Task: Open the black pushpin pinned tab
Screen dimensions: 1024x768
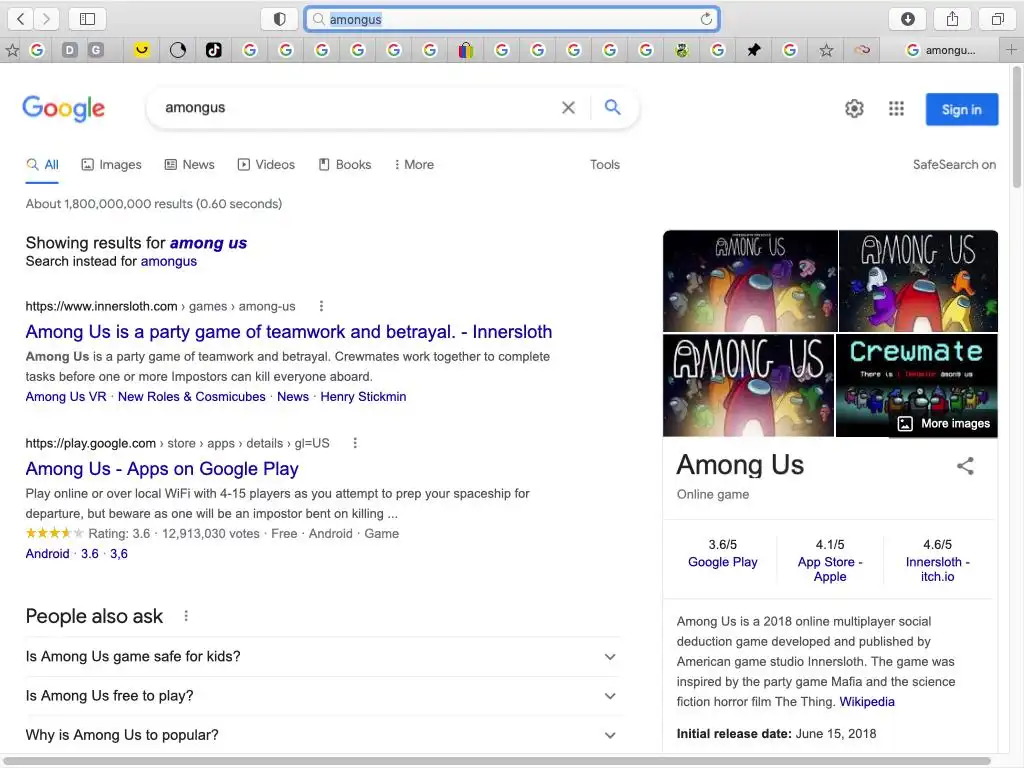Action: tap(754, 50)
